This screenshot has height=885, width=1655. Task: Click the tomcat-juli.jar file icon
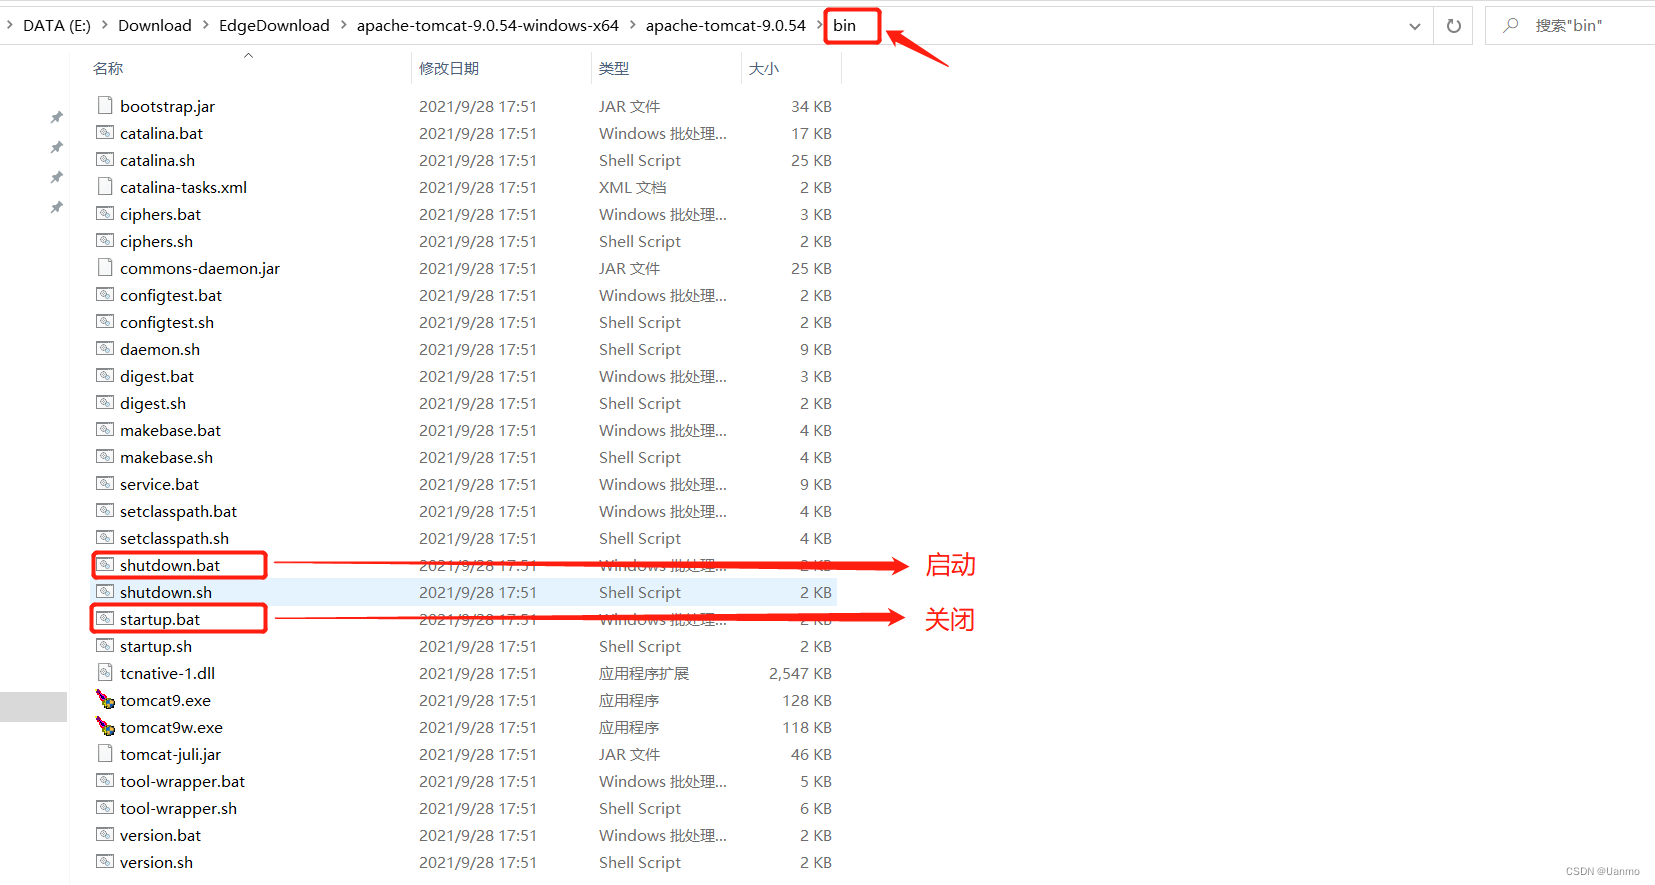(x=105, y=753)
